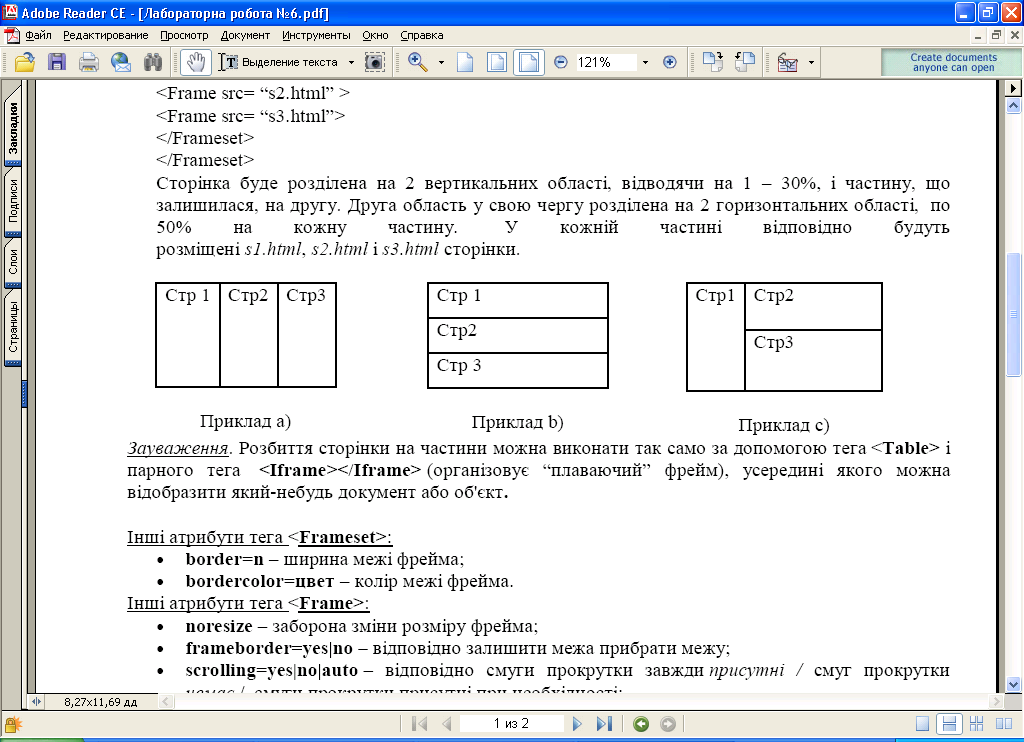Viewport: 1024px width, 742px height.
Task: Open search with the binoculars icon
Action: tap(152, 62)
